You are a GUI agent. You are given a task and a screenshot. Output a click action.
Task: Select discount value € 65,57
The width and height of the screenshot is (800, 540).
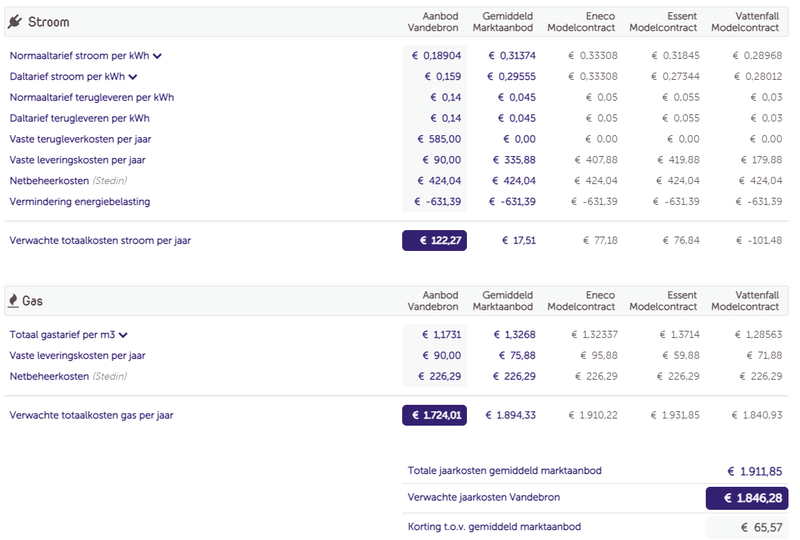761,528
